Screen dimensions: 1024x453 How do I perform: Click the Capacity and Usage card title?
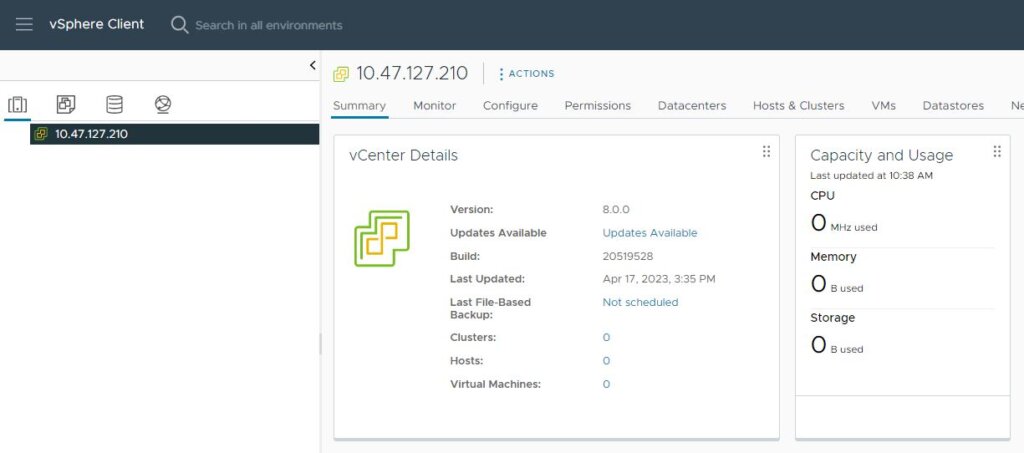[x=882, y=155]
